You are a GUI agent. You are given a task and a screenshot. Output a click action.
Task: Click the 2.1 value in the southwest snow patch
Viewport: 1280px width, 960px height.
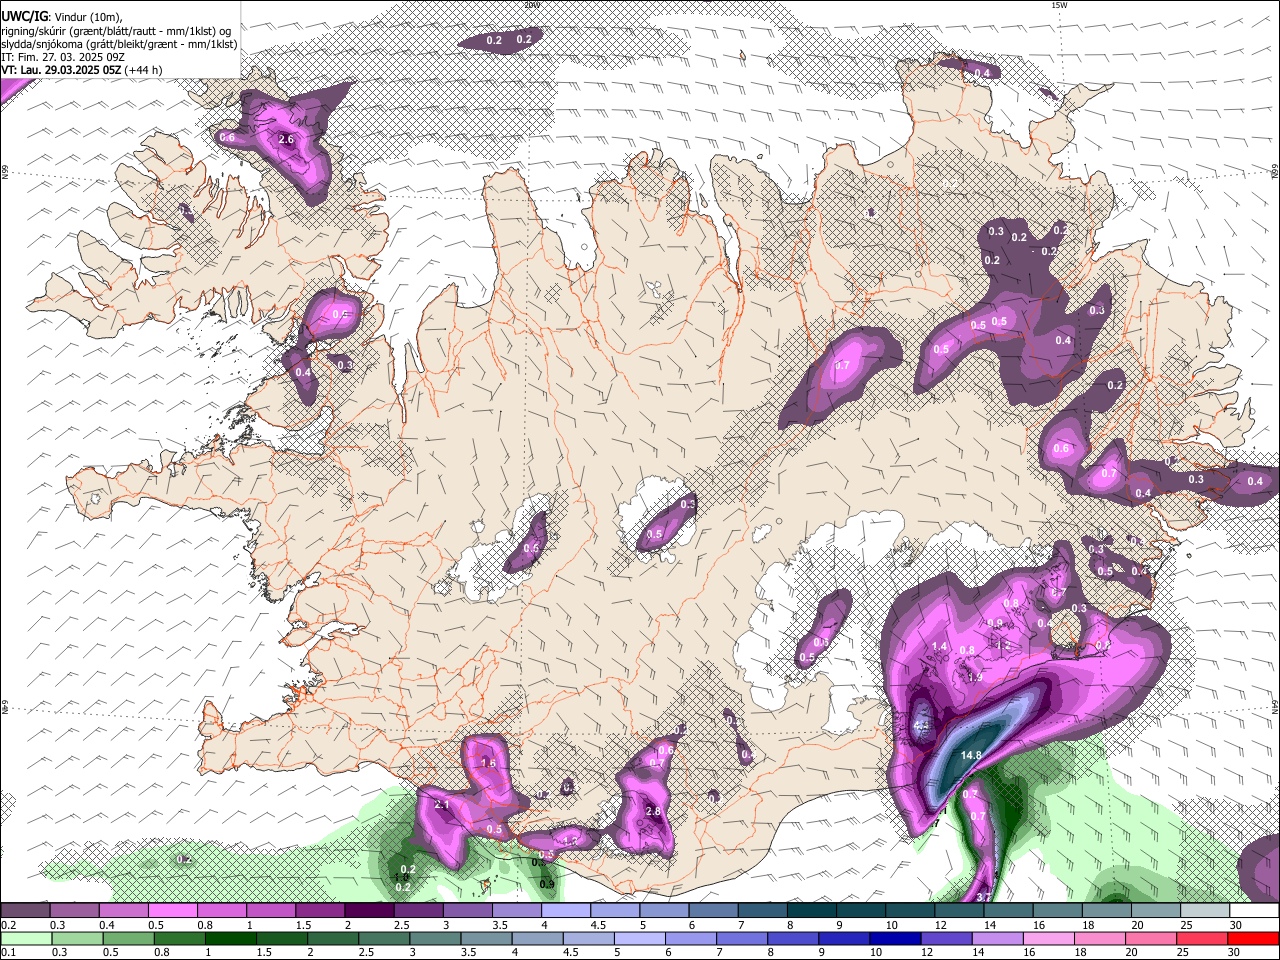tap(442, 804)
